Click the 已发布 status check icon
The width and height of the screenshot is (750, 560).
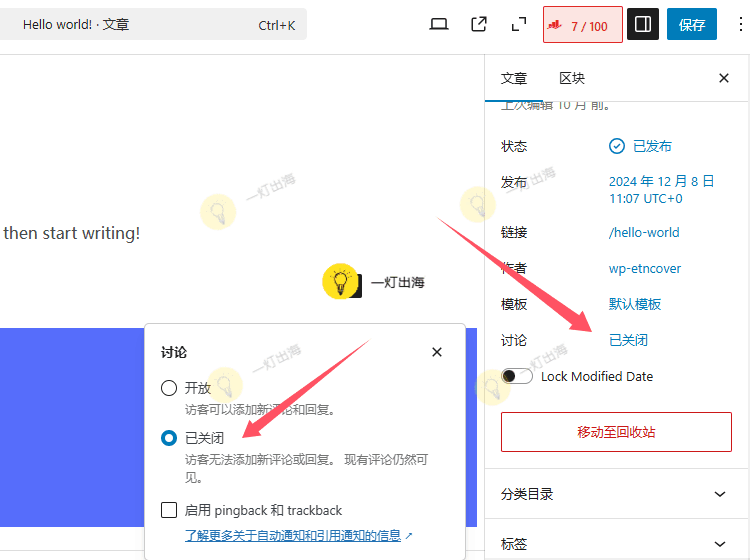(617, 146)
